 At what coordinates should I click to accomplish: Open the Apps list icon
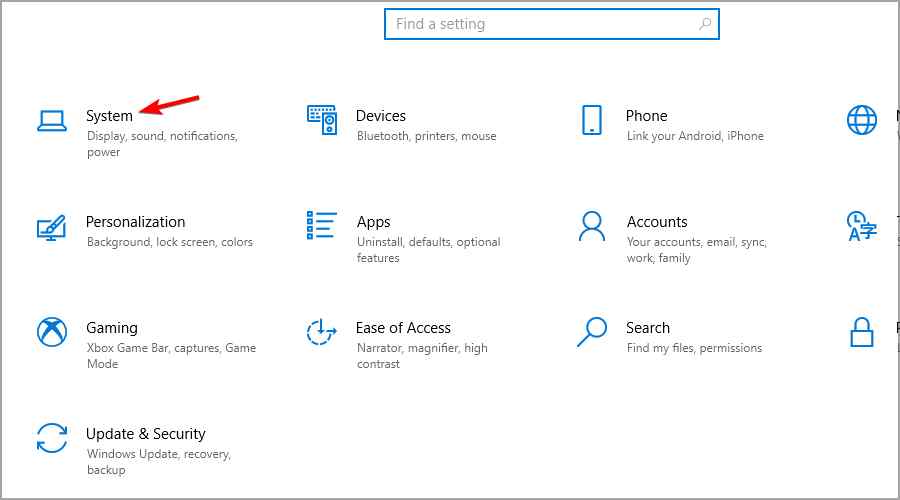coord(322,225)
